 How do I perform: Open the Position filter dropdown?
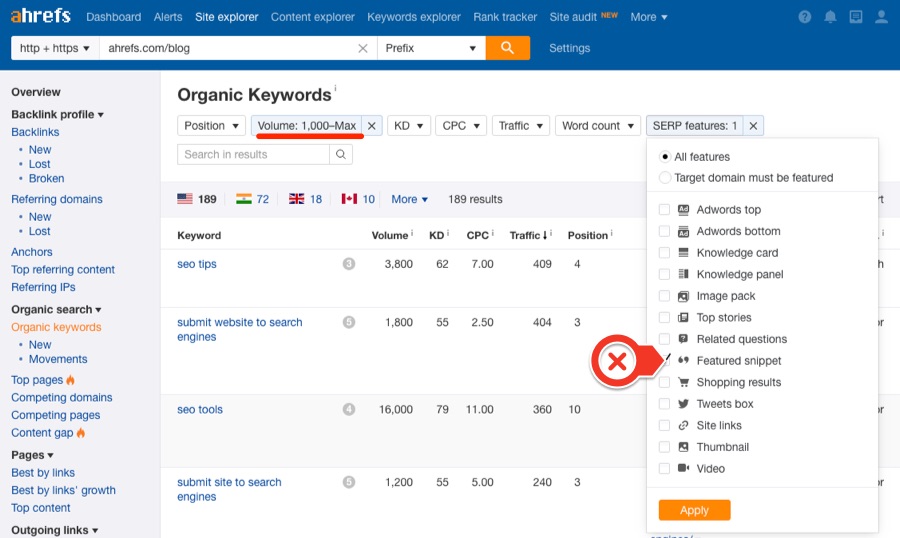click(211, 126)
